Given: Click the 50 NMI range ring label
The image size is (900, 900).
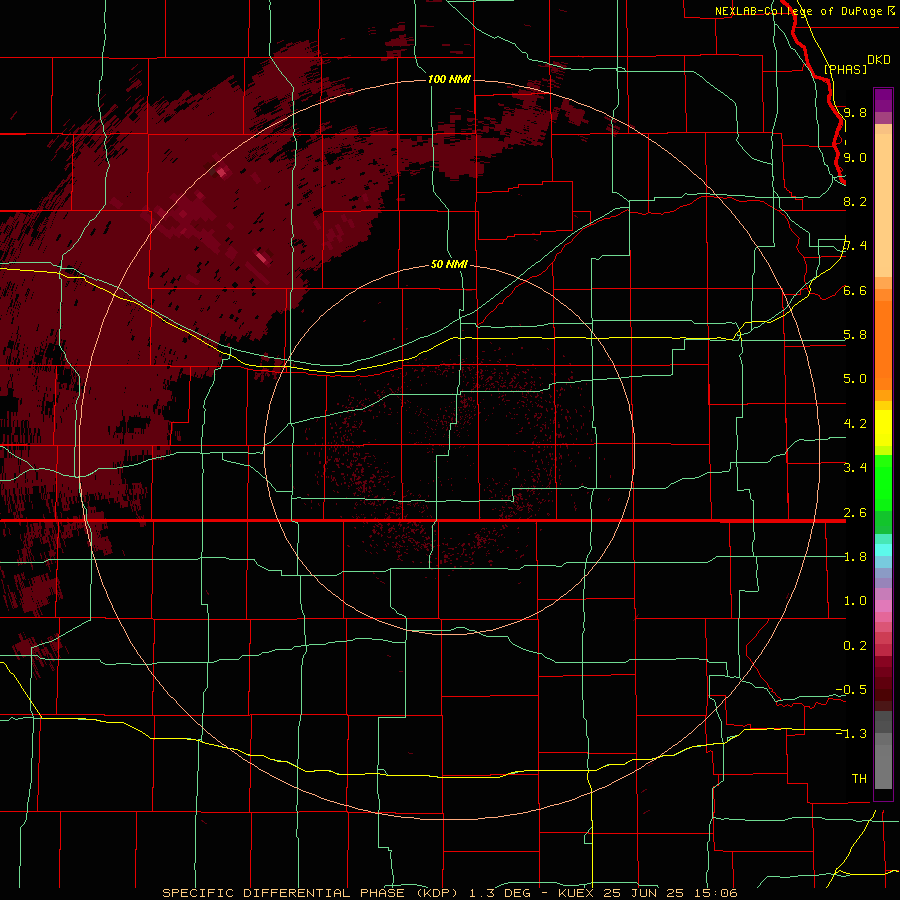Looking at the screenshot, I should pyautogui.click(x=449, y=264).
